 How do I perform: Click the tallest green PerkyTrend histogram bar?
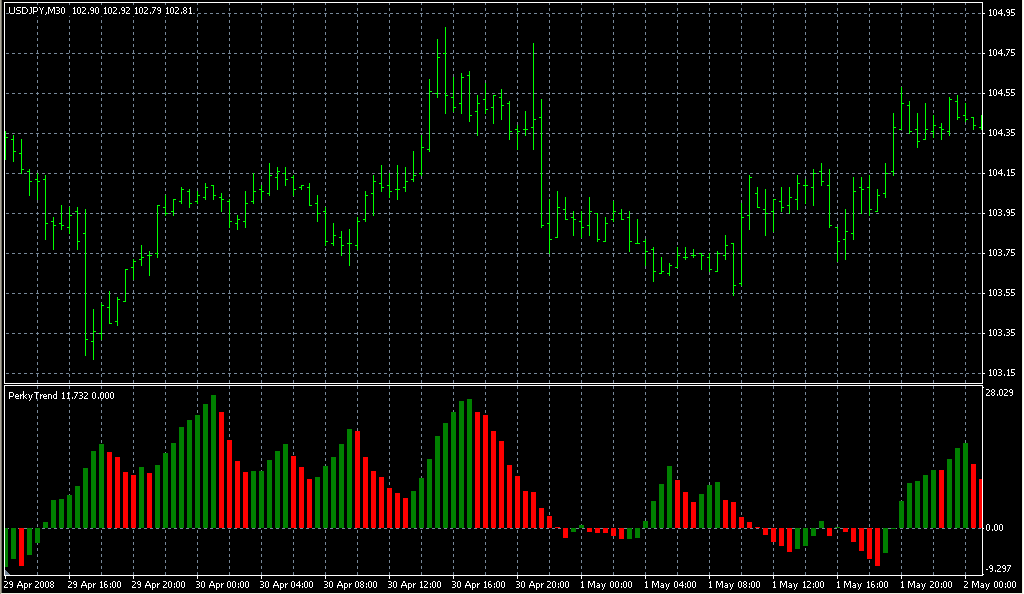(x=213, y=461)
